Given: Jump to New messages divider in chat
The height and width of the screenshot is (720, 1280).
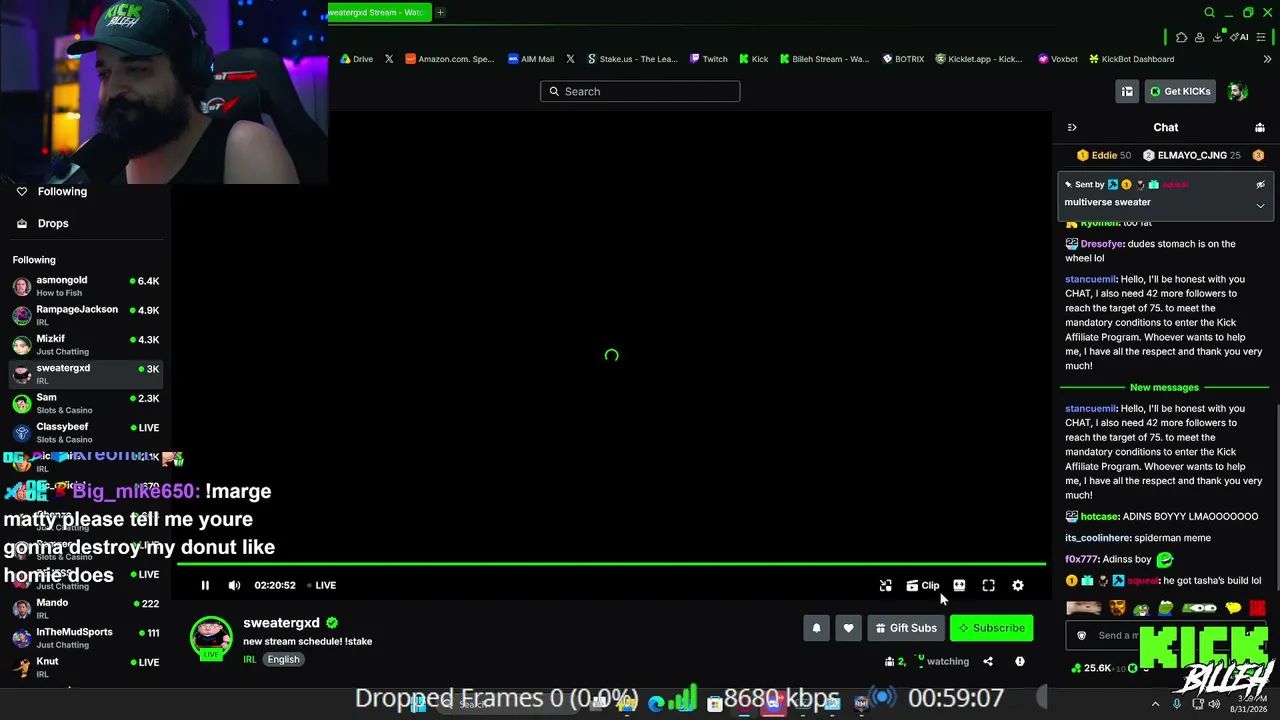Looking at the screenshot, I should pos(1164,387).
